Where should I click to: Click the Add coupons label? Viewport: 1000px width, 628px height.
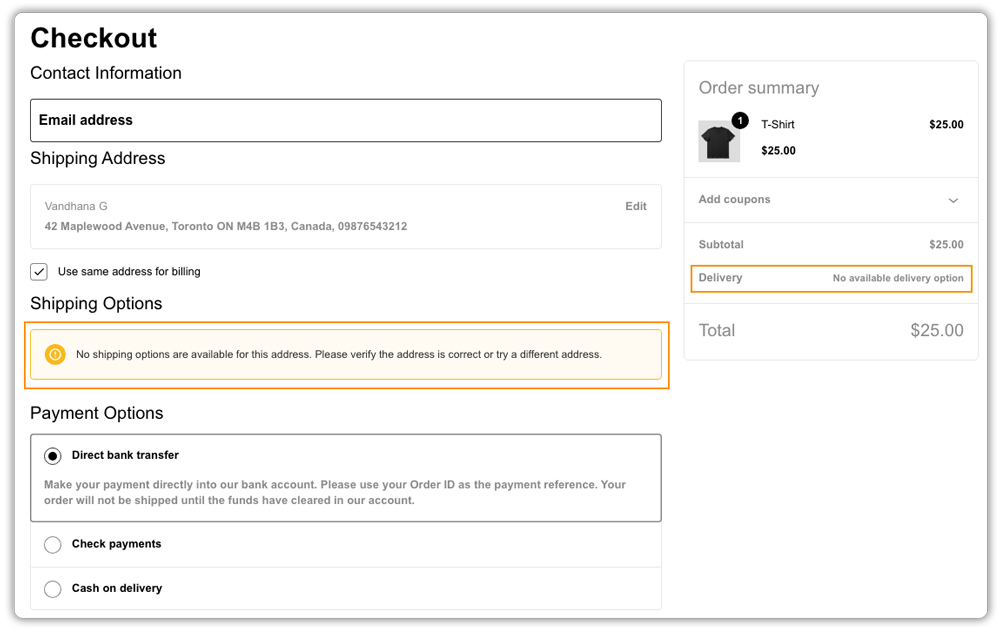(734, 200)
